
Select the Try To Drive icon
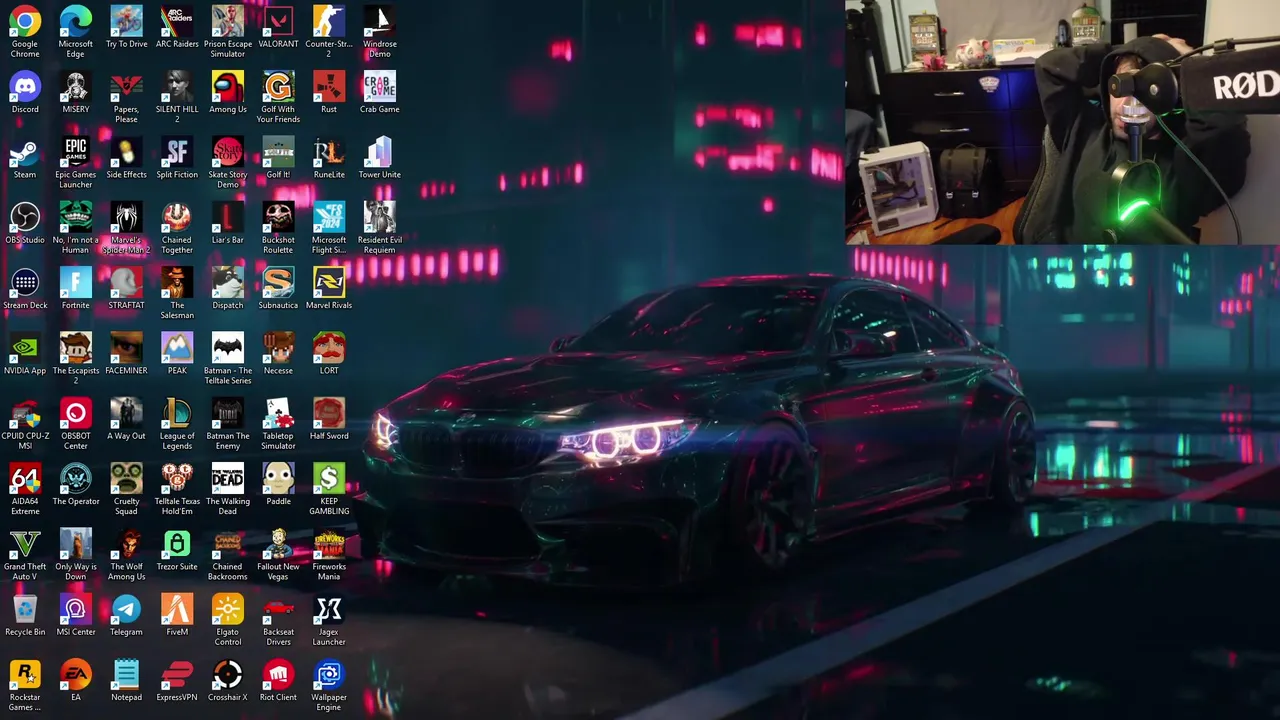pos(126,21)
